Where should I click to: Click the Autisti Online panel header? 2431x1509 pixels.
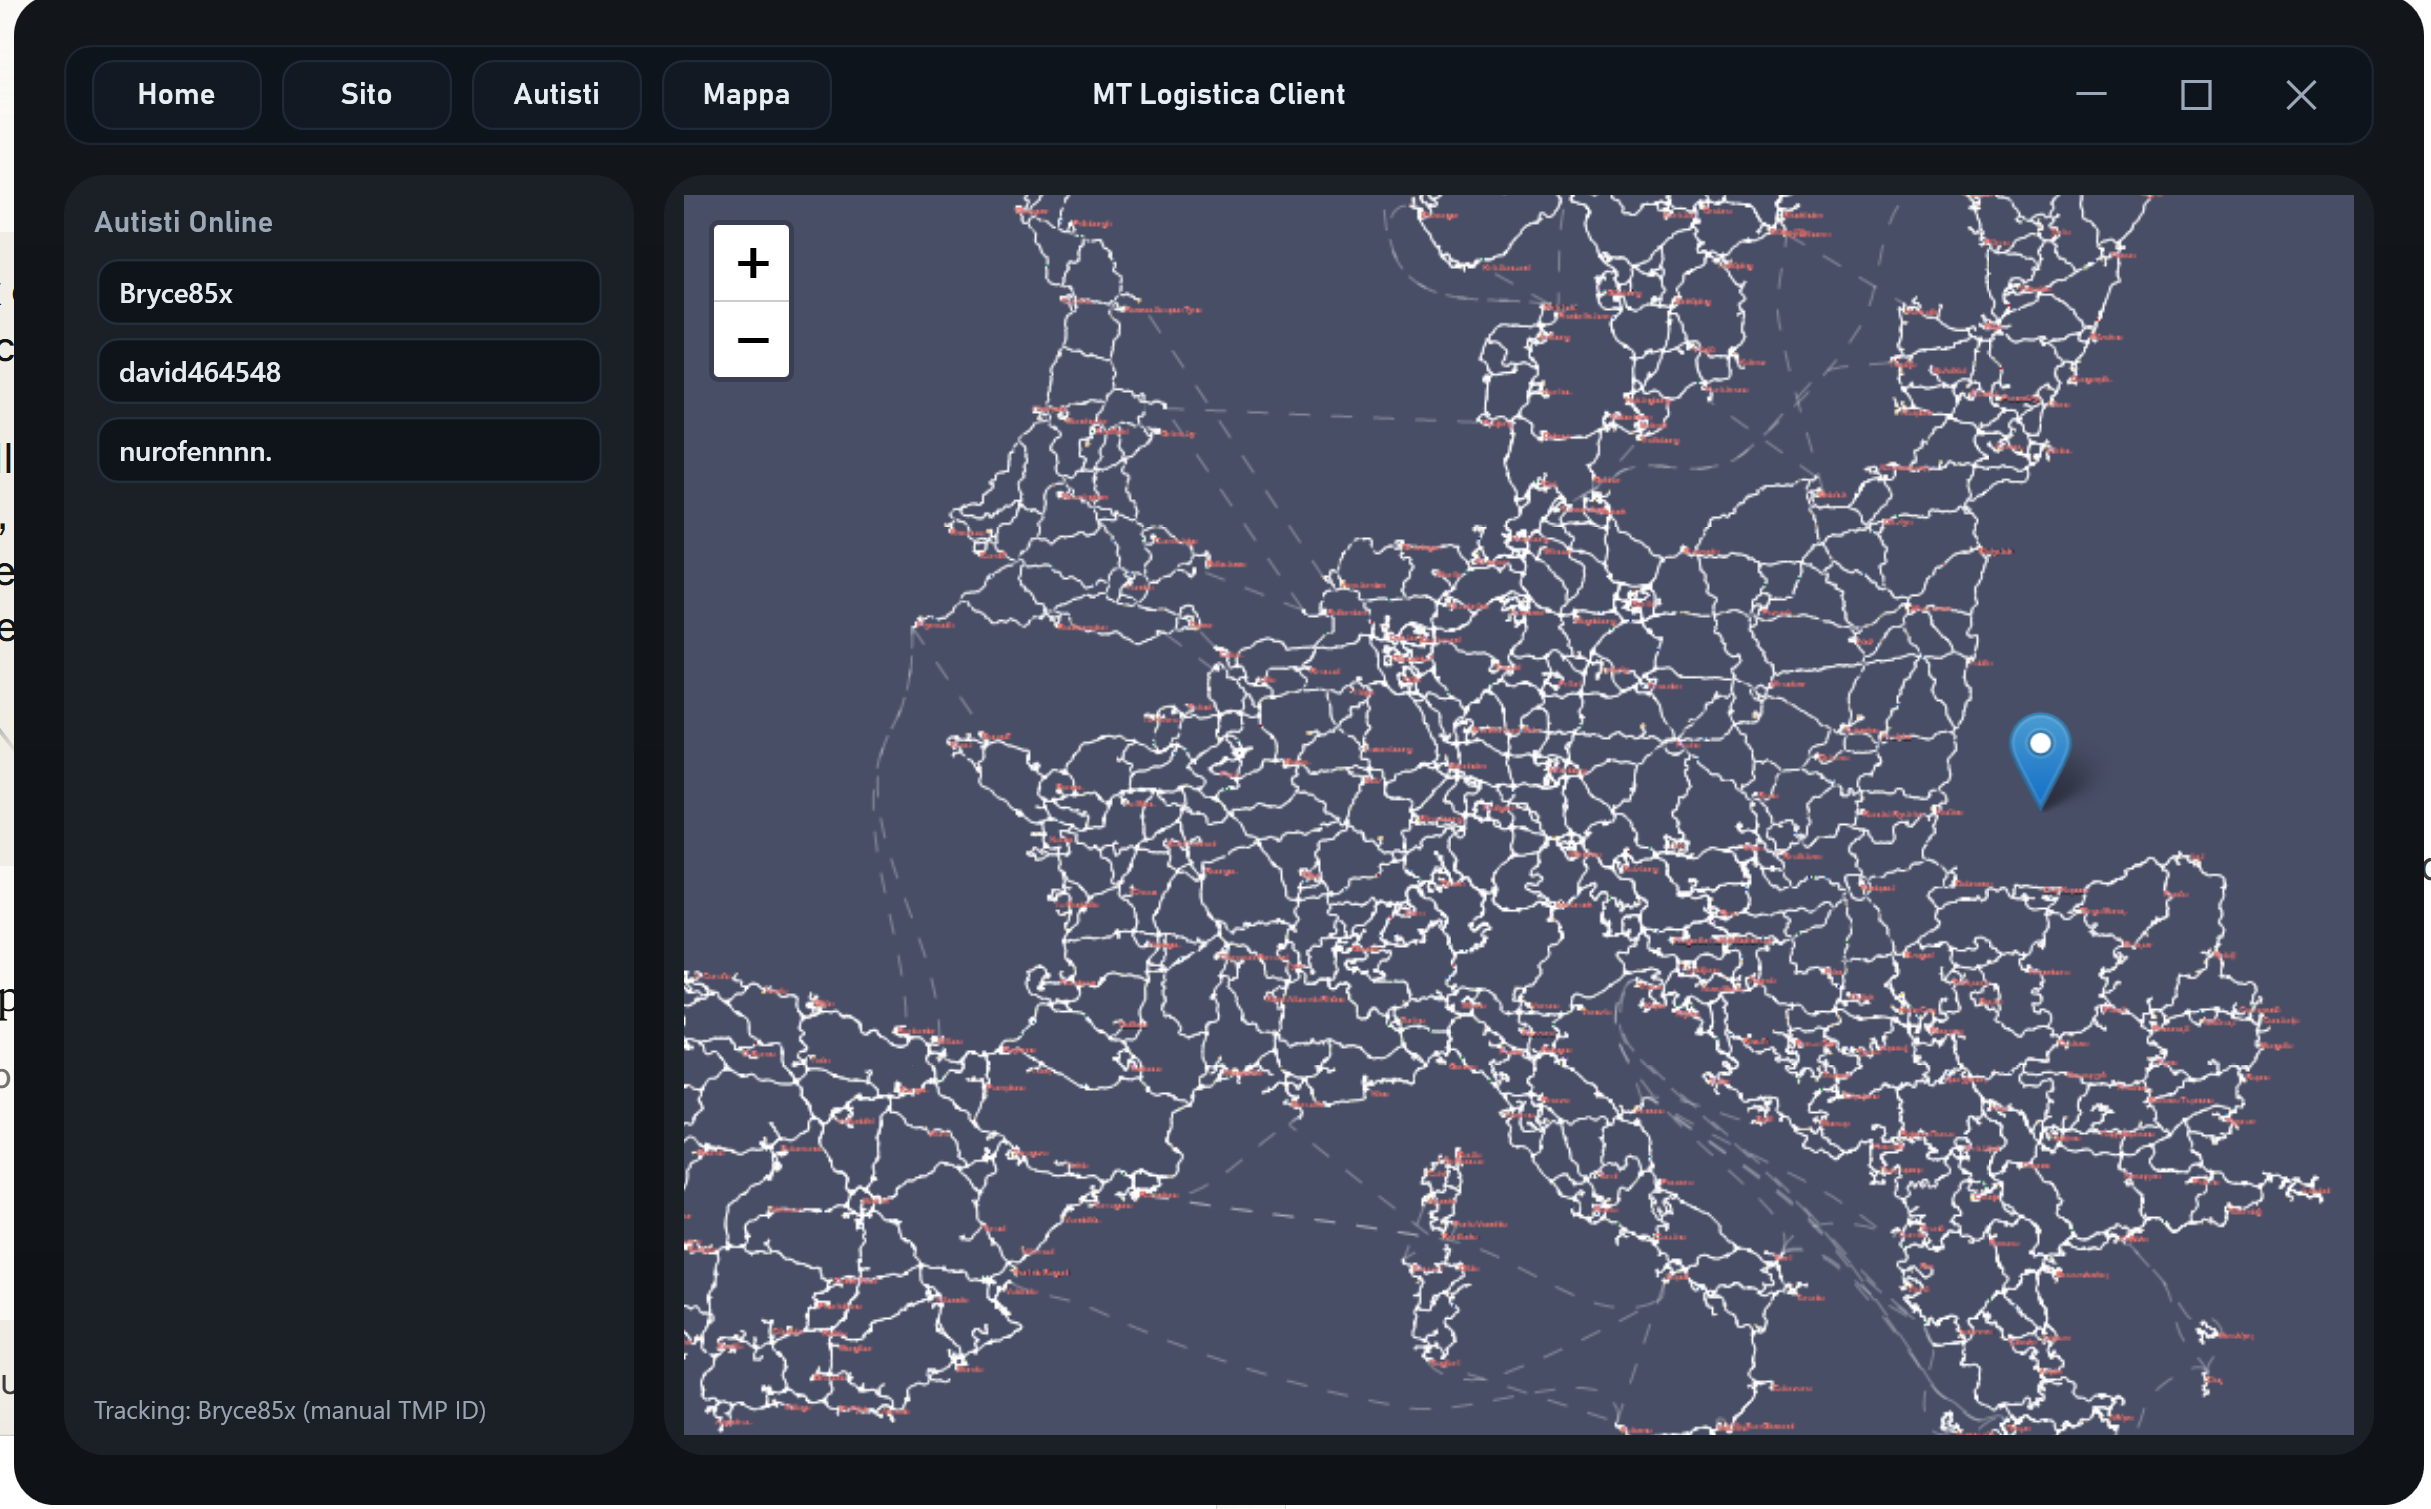tap(184, 222)
